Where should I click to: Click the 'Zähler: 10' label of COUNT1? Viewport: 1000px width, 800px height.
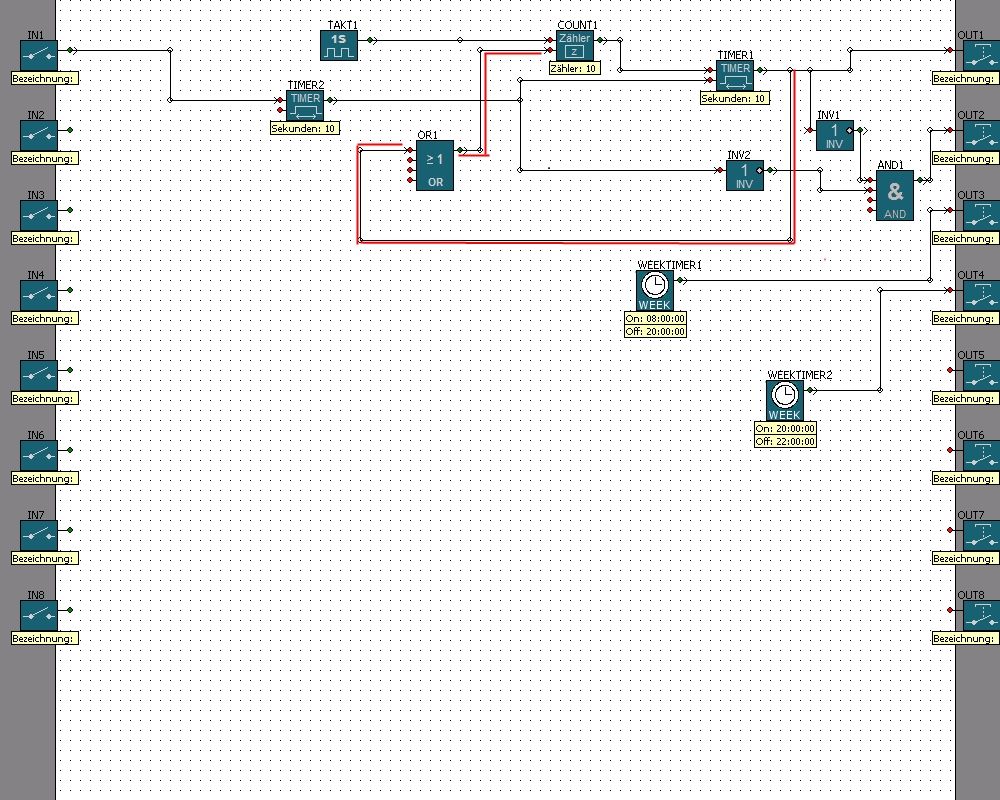pyautogui.click(x=574, y=69)
